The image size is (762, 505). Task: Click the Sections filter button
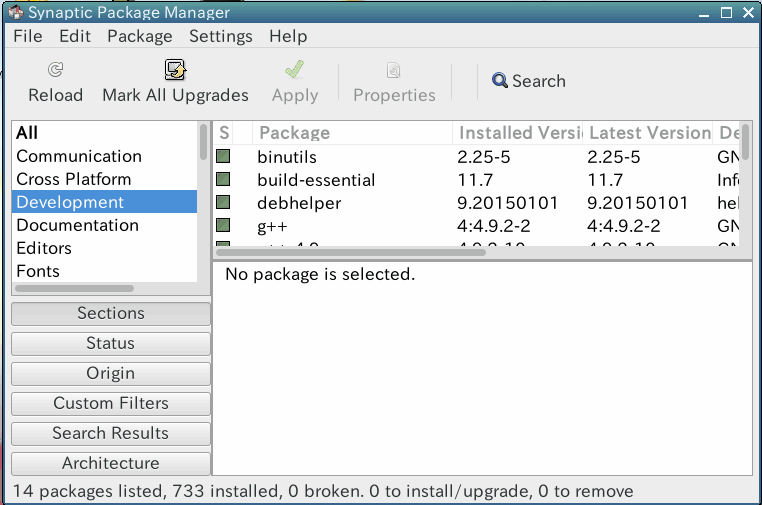click(x=111, y=313)
